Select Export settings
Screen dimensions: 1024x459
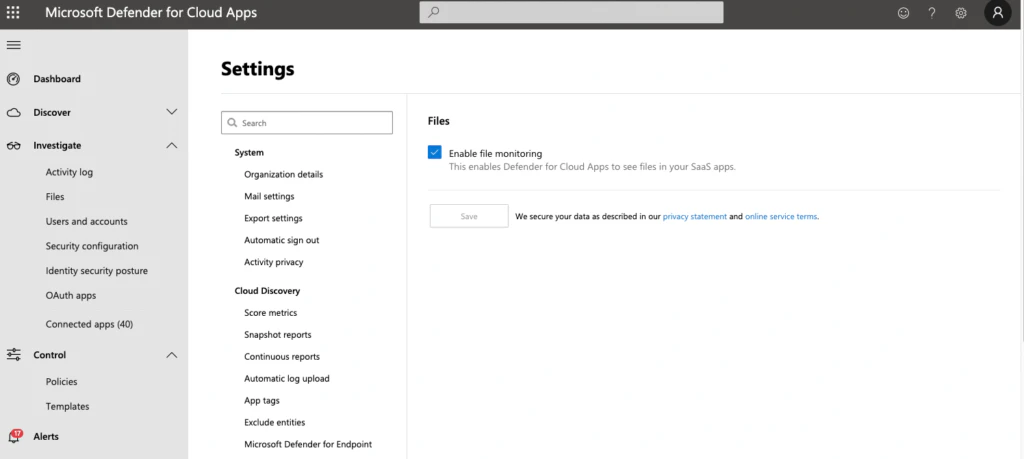pyautogui.click(x=273, y=219)
